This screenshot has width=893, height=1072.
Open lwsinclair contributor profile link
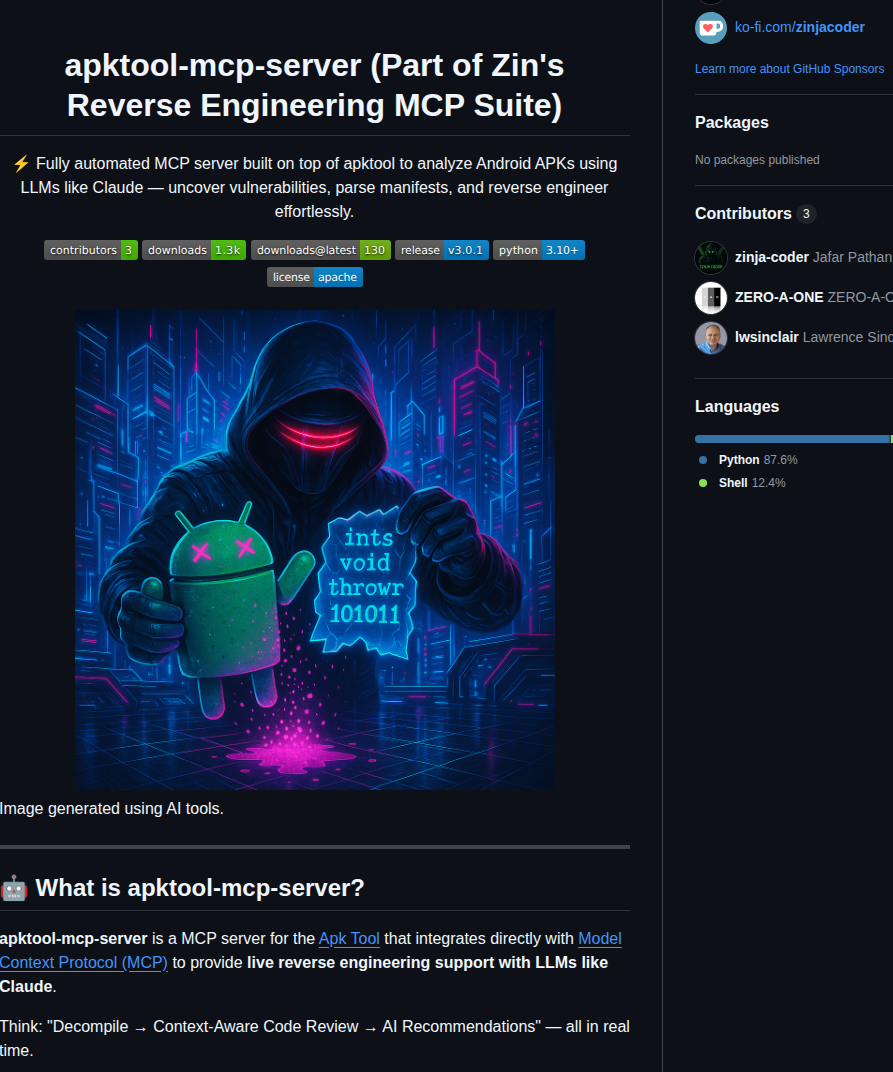[767, 337]
